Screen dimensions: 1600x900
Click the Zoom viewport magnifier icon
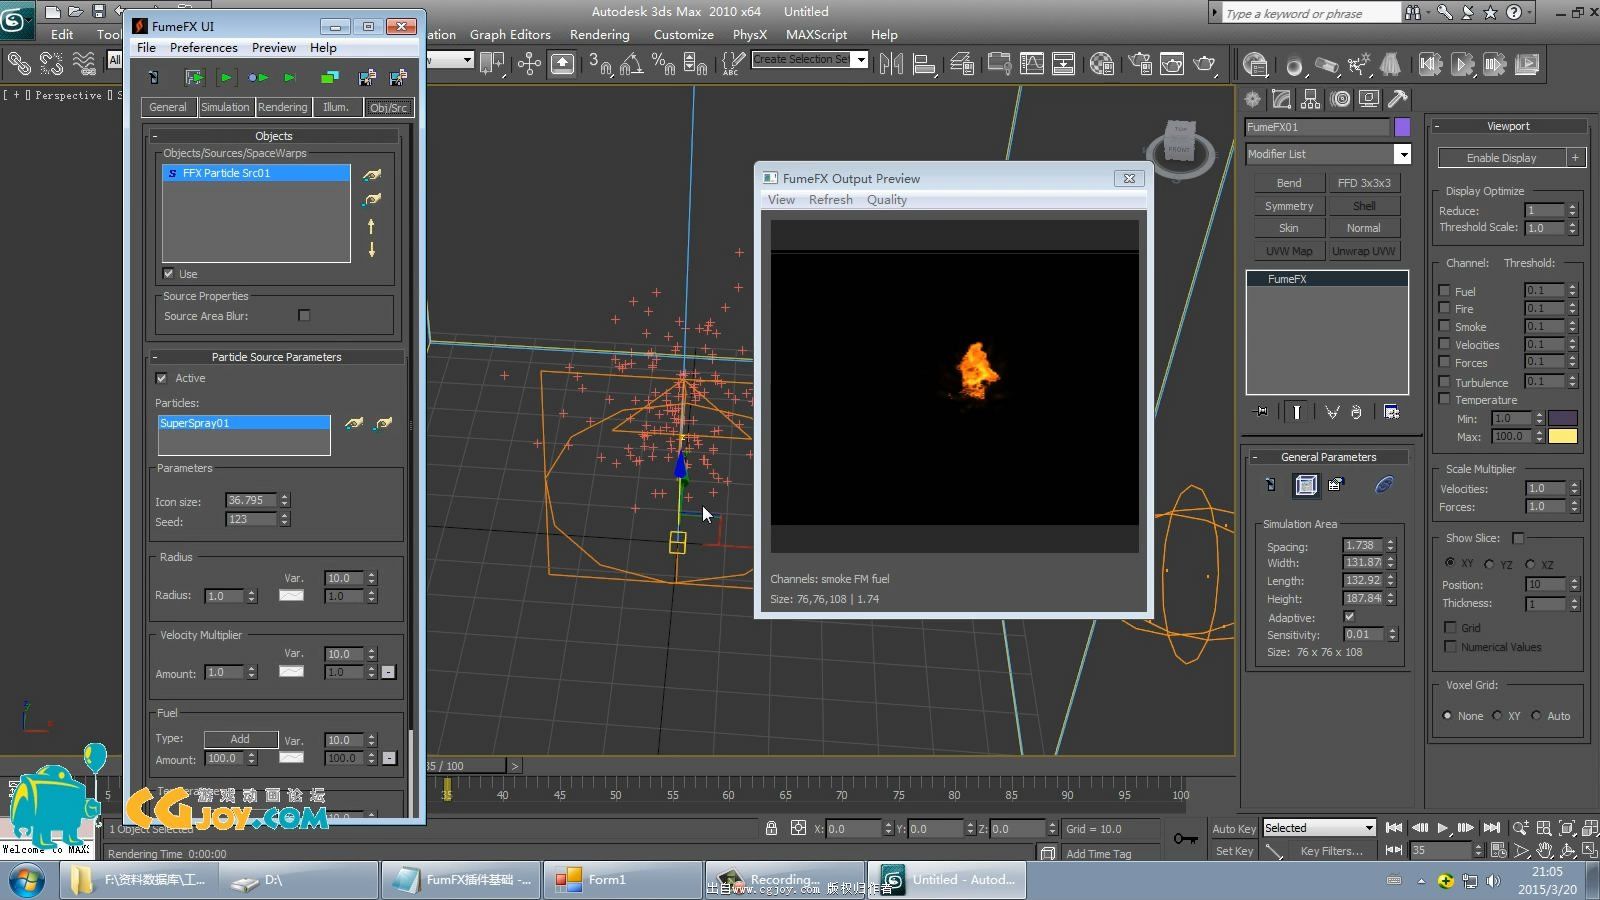click(x=1521, y=828)
